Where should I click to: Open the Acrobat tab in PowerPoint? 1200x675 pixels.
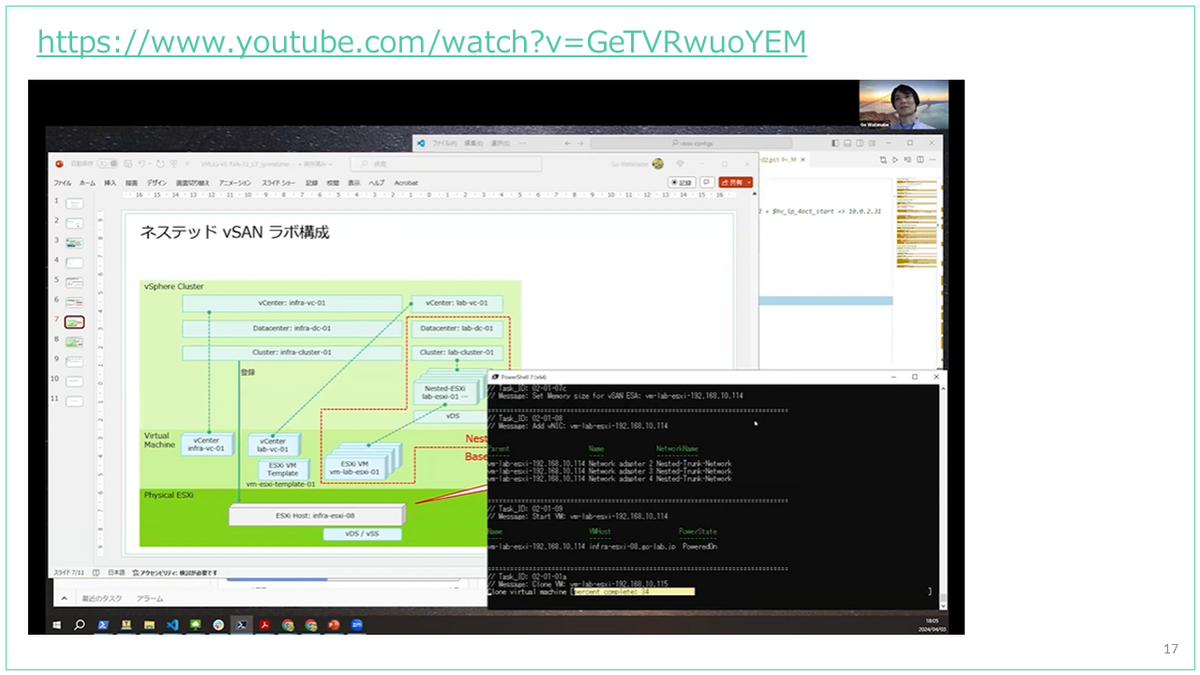pos(406,183)
